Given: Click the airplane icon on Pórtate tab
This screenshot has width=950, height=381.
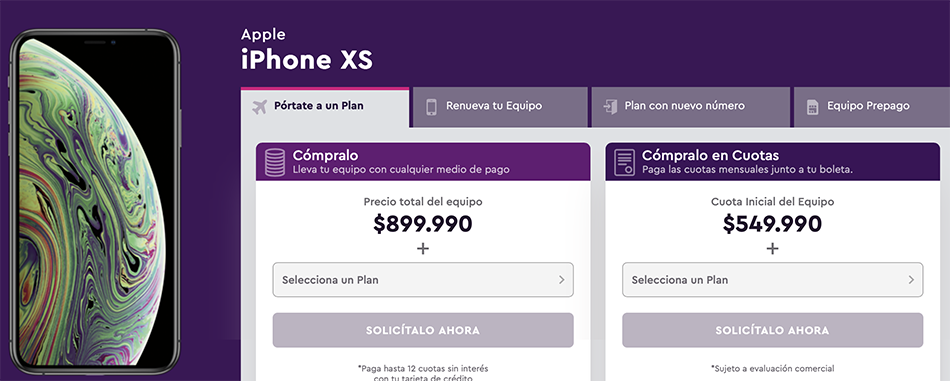Looking at the screenshot, I should coord(259,107).
